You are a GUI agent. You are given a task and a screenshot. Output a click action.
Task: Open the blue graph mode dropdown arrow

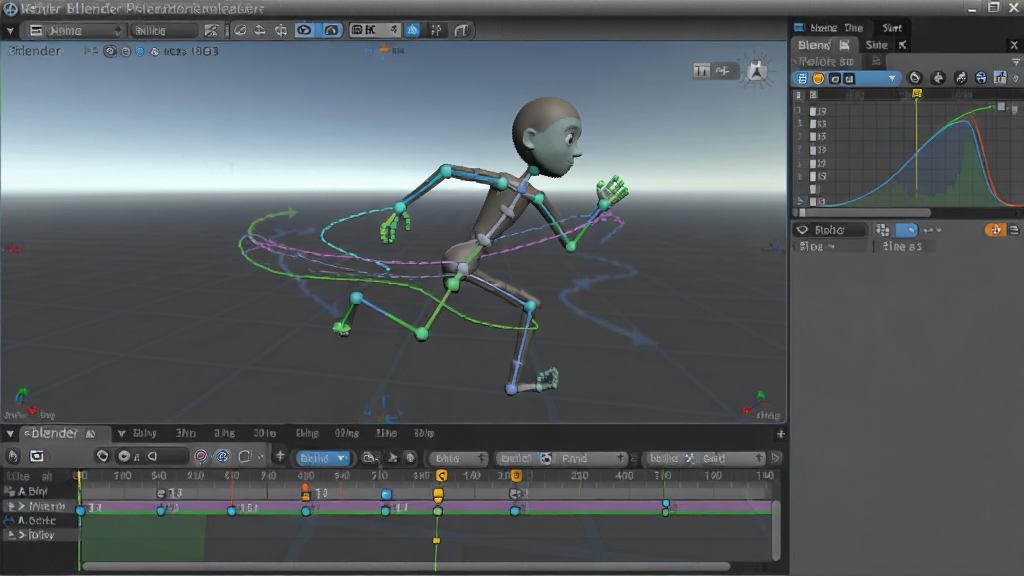892,78
